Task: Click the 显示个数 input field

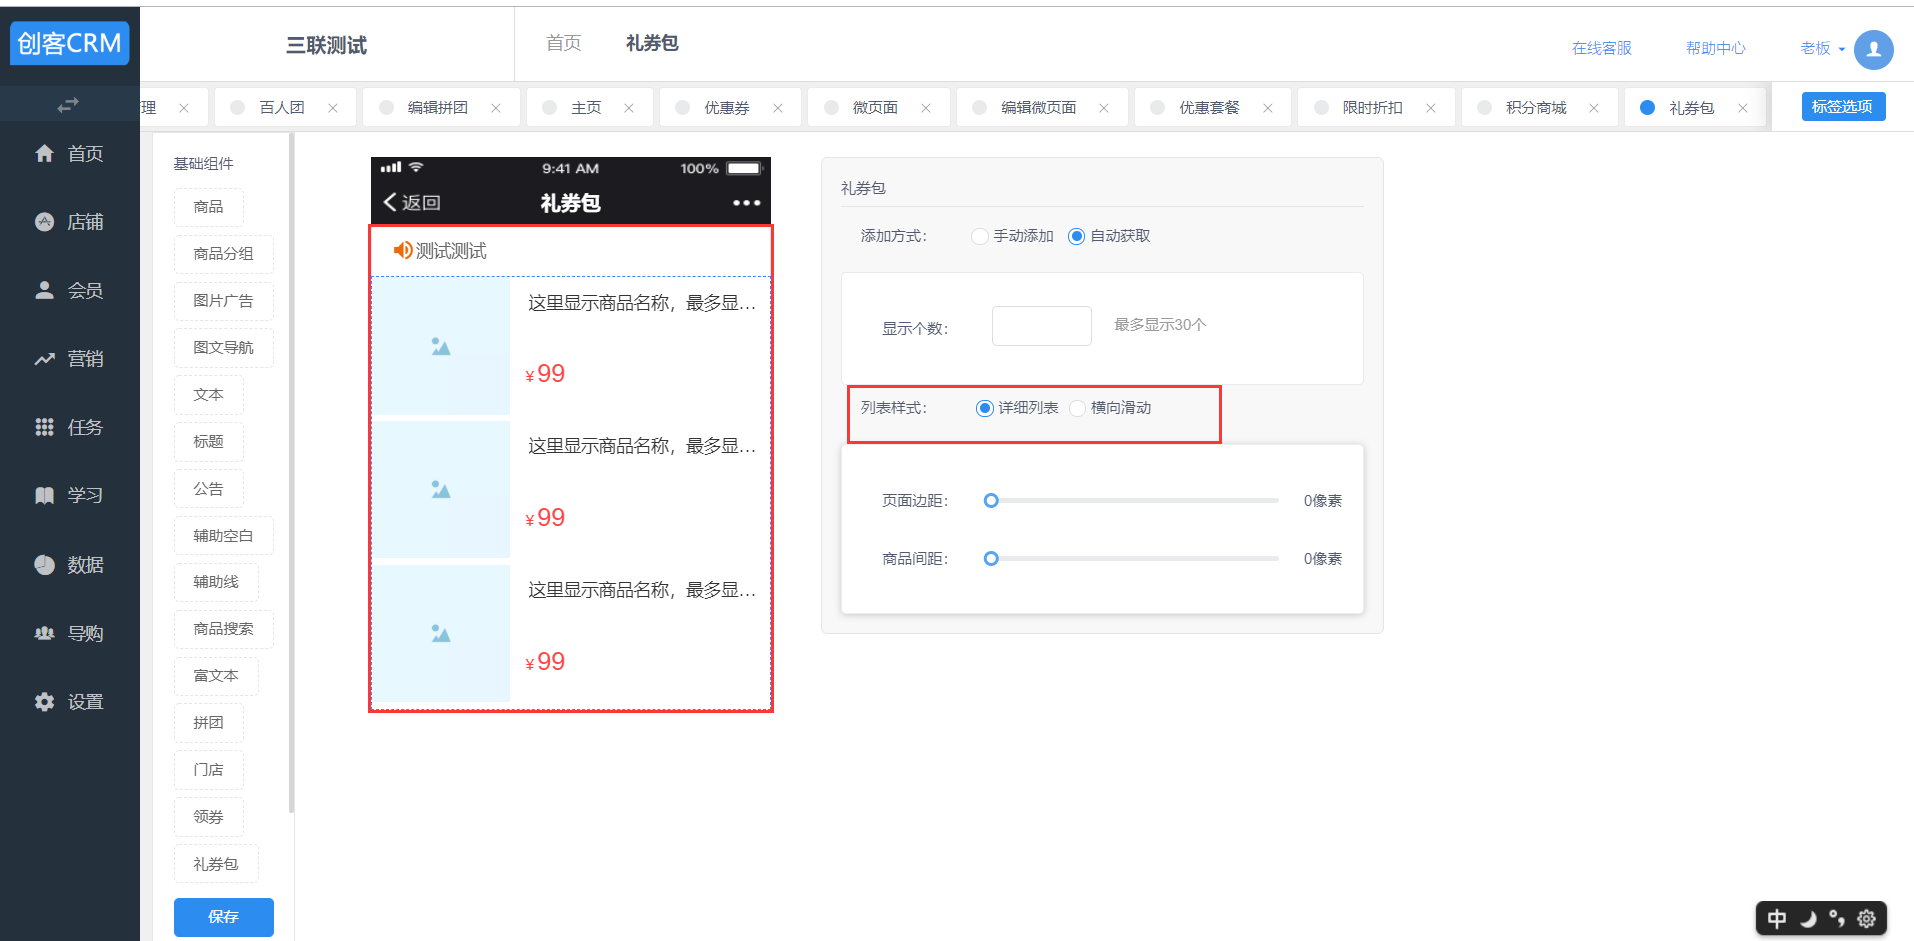Action: [x=1041, y=326]
